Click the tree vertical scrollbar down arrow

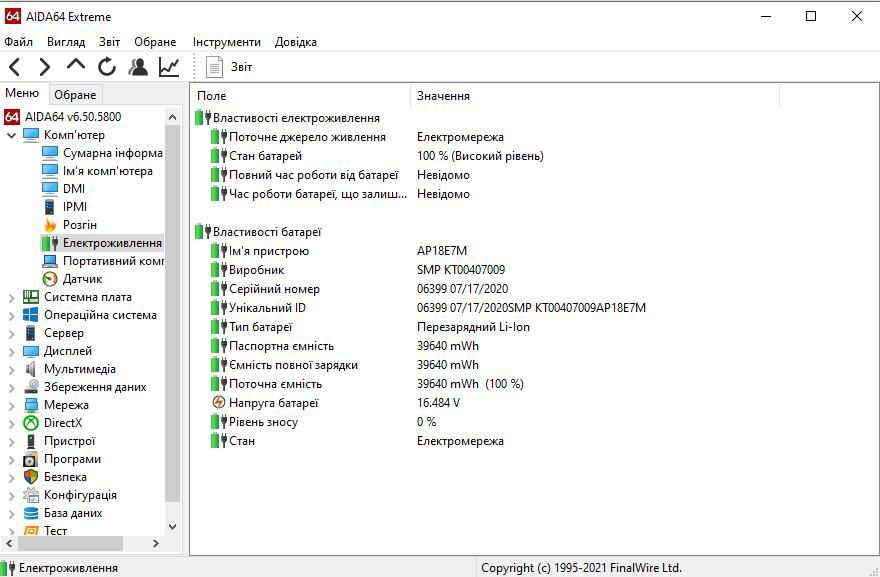[172, 526]
